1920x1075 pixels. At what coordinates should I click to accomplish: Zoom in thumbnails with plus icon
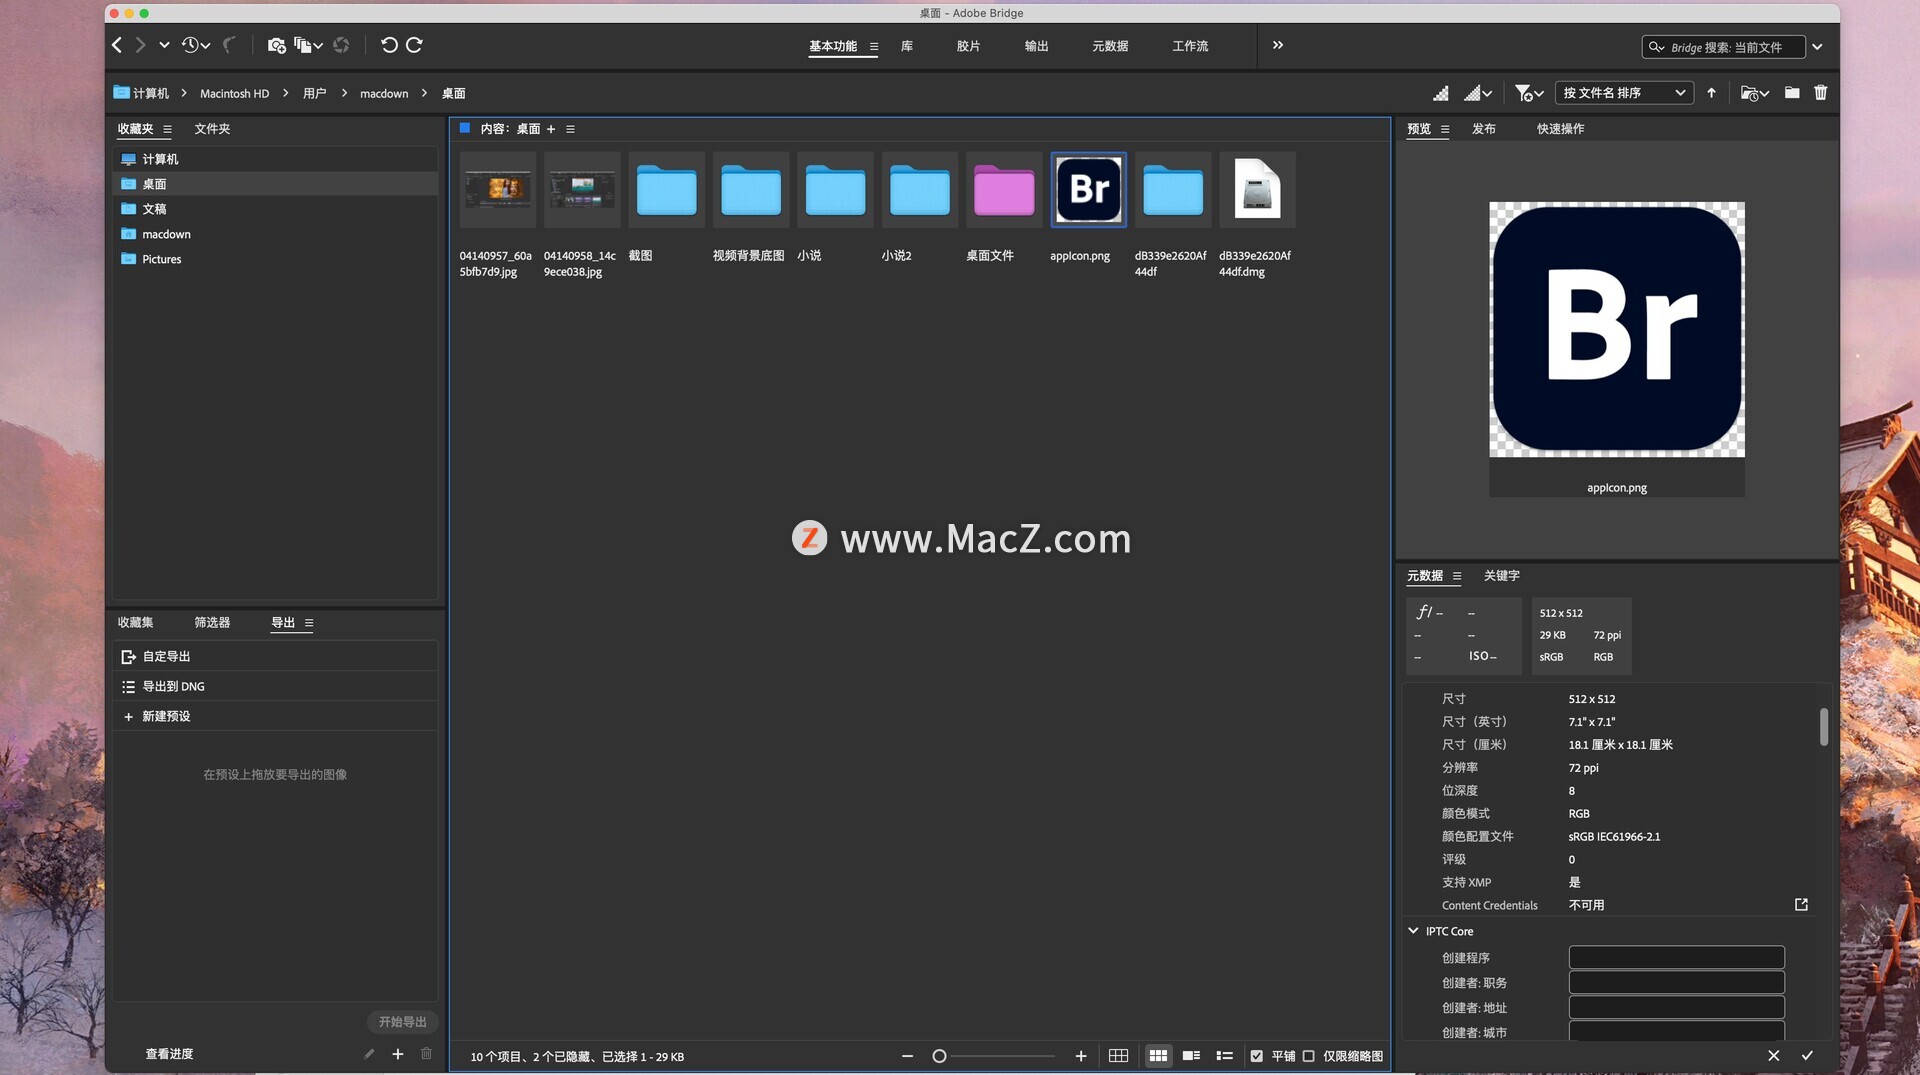point(1081,1056)
